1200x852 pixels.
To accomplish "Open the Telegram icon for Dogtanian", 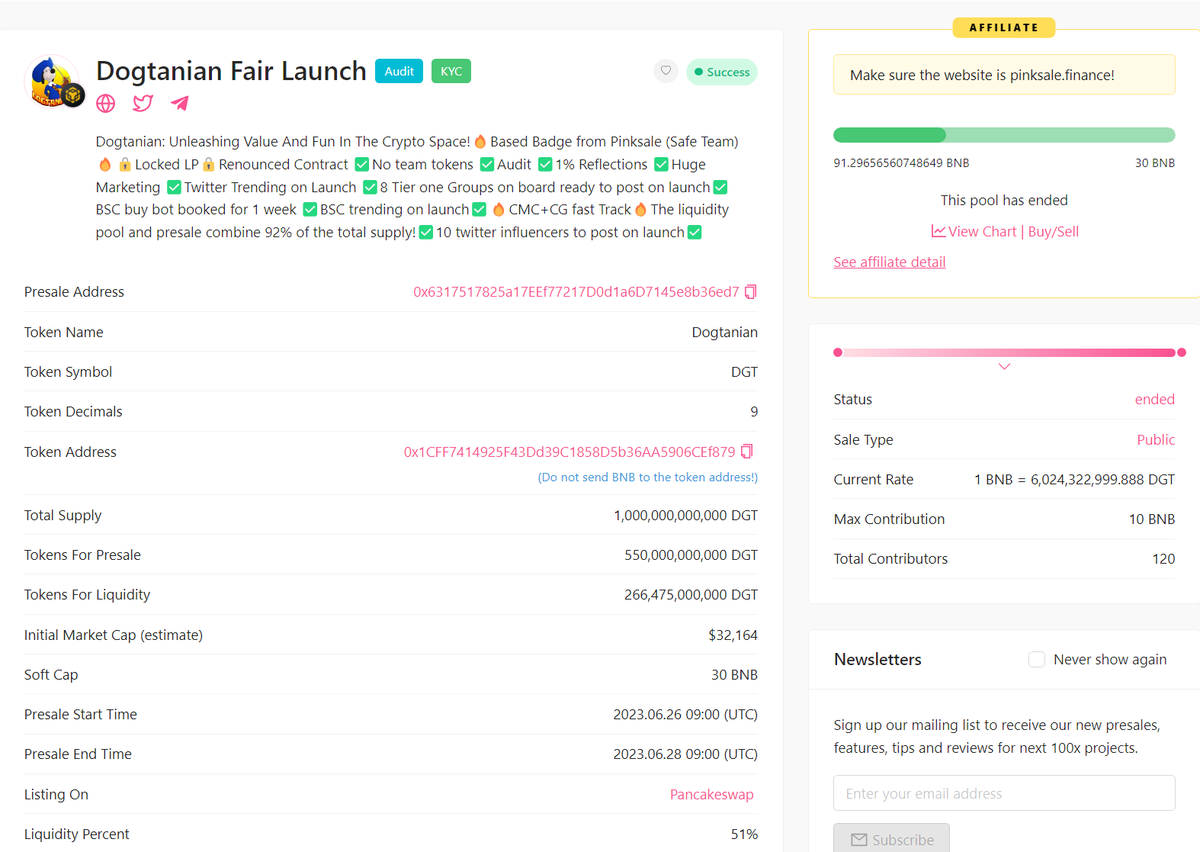I will click(x=180, y=103).
